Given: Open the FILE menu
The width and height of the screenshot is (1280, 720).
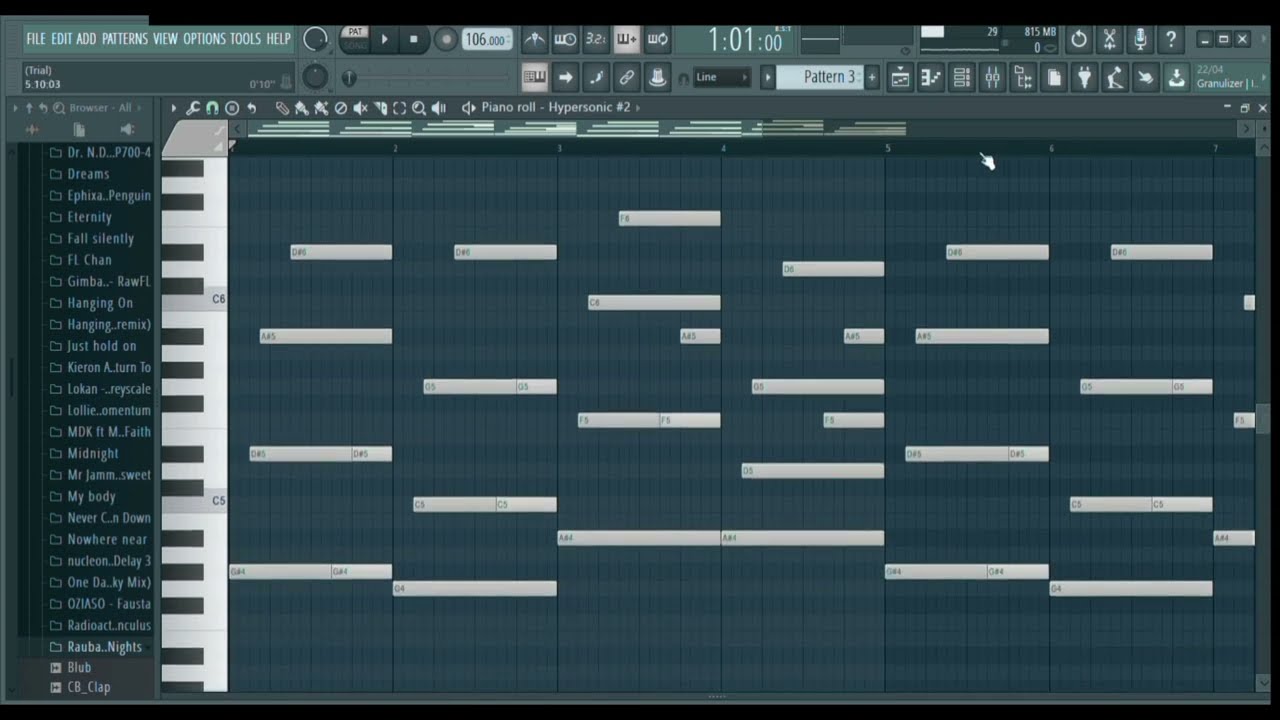Looking at the screenshot, I should click(x=37, y=39).
